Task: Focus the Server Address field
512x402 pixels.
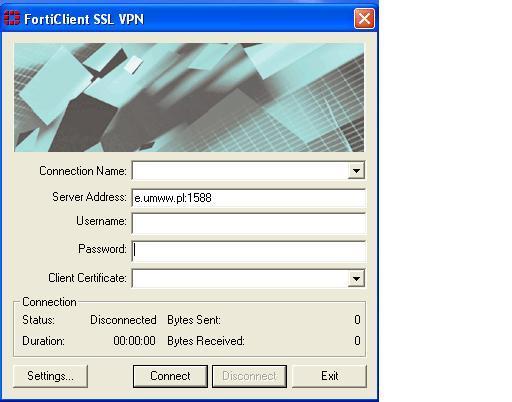Action: [x=249, y=198]
